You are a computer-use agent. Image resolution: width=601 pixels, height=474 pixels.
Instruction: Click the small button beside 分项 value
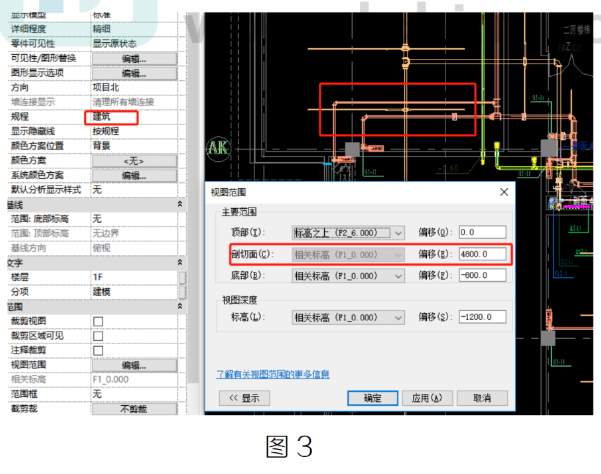[x=182, y=292]
